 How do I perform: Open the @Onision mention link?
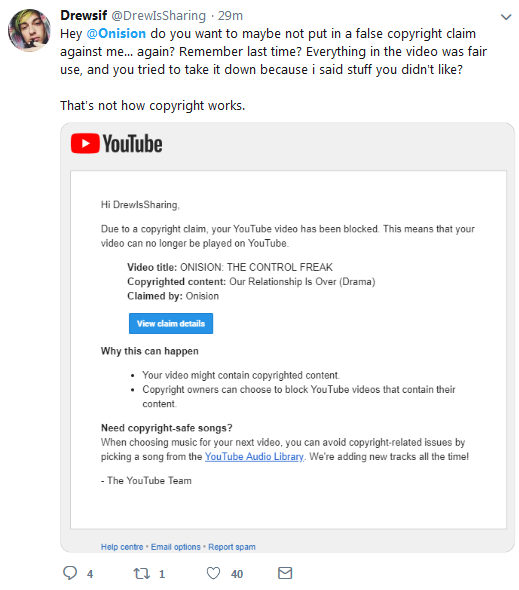[x=116, y=33]
